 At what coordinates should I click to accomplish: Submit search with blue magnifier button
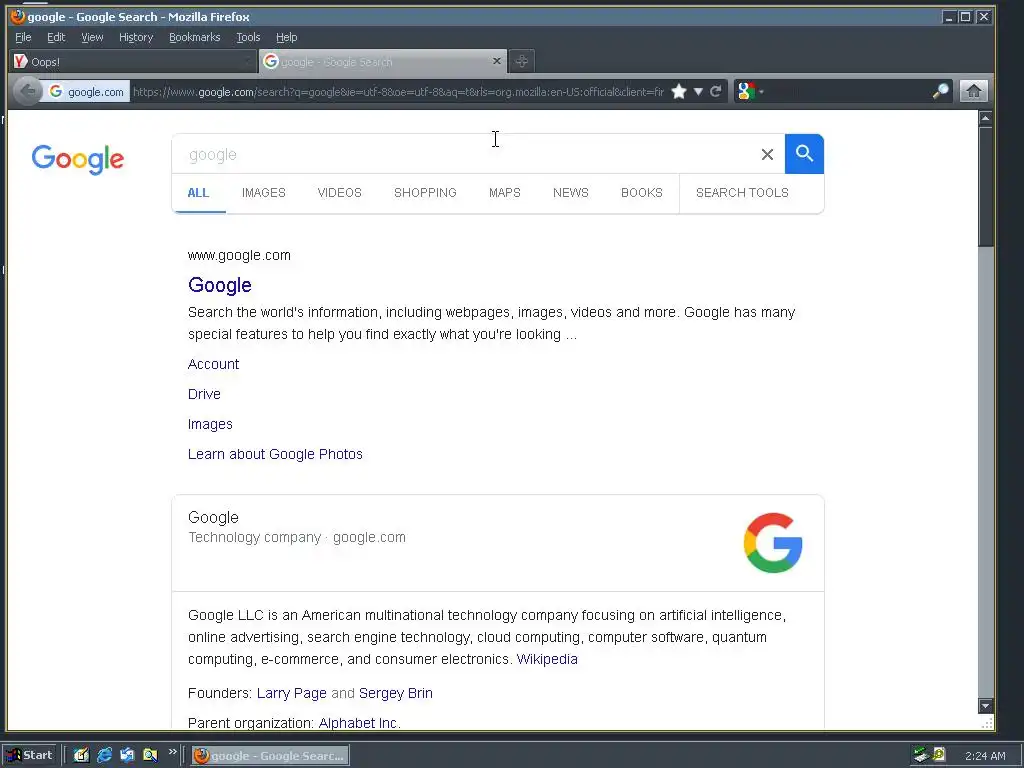point(804,154)
